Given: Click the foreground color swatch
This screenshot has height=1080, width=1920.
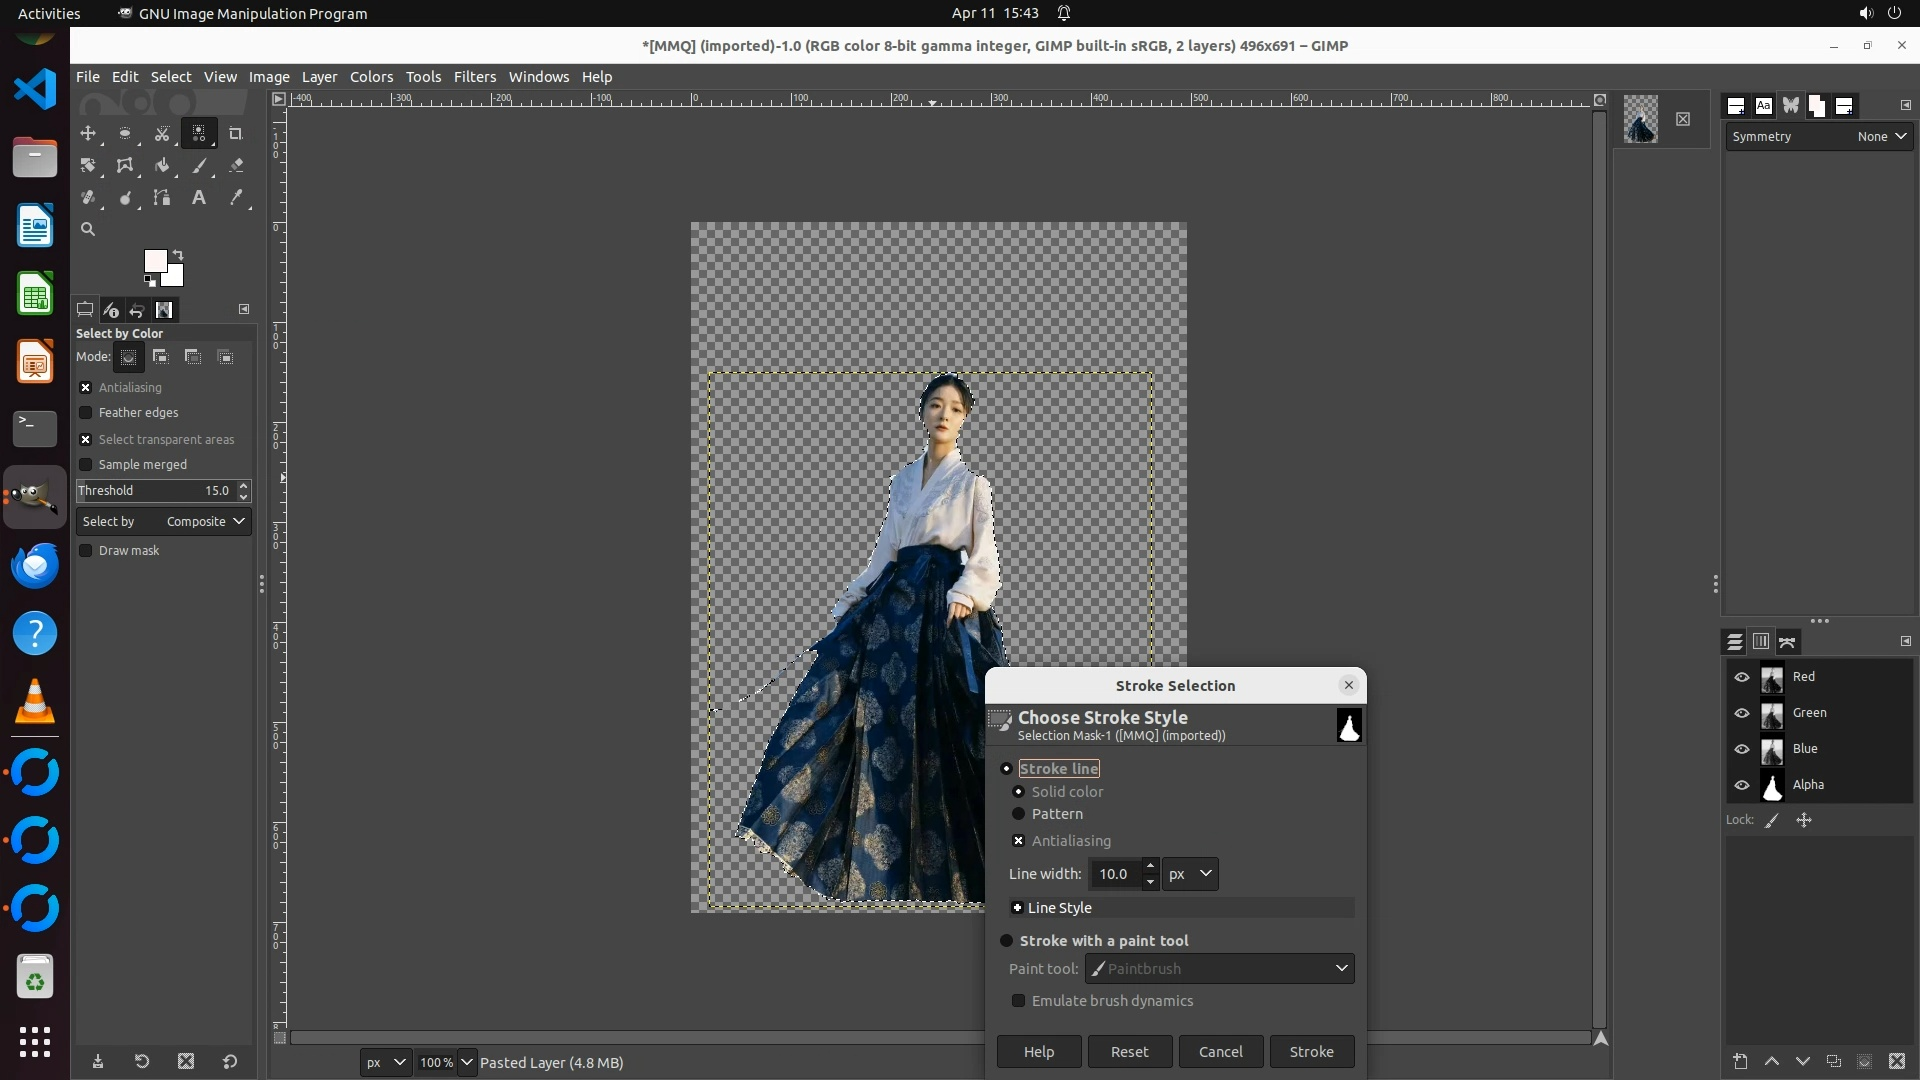Looking at the screenshot, I should (154, 261).
